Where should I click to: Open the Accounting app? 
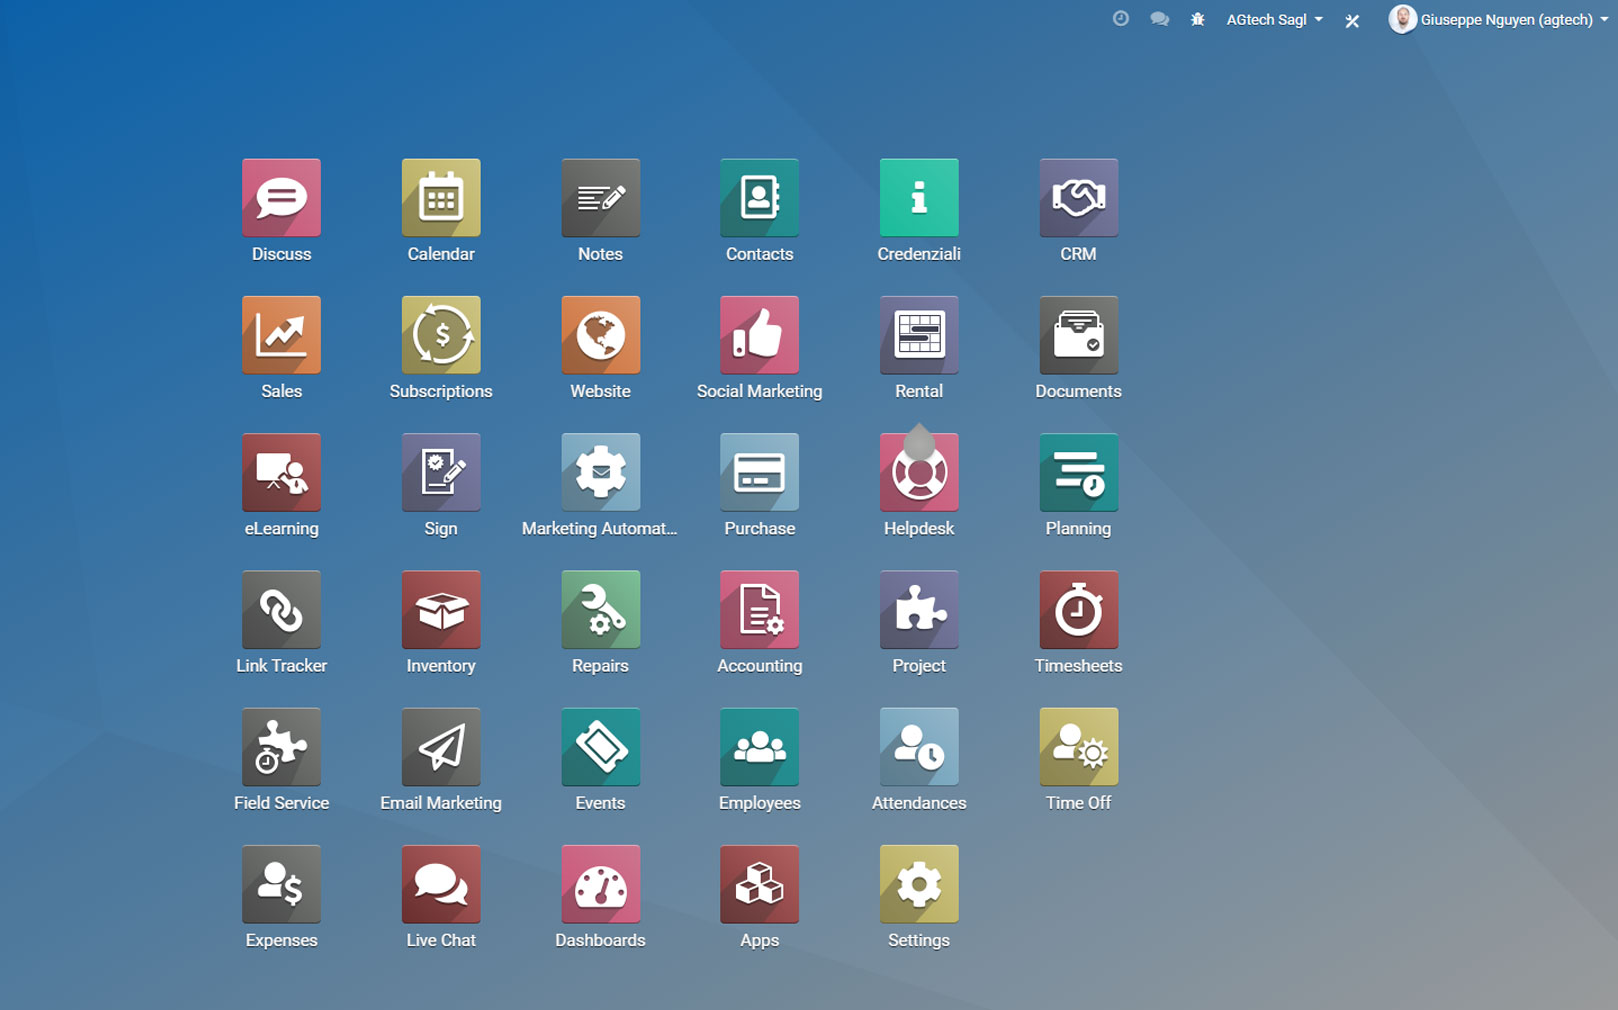[x=759, y=610]
